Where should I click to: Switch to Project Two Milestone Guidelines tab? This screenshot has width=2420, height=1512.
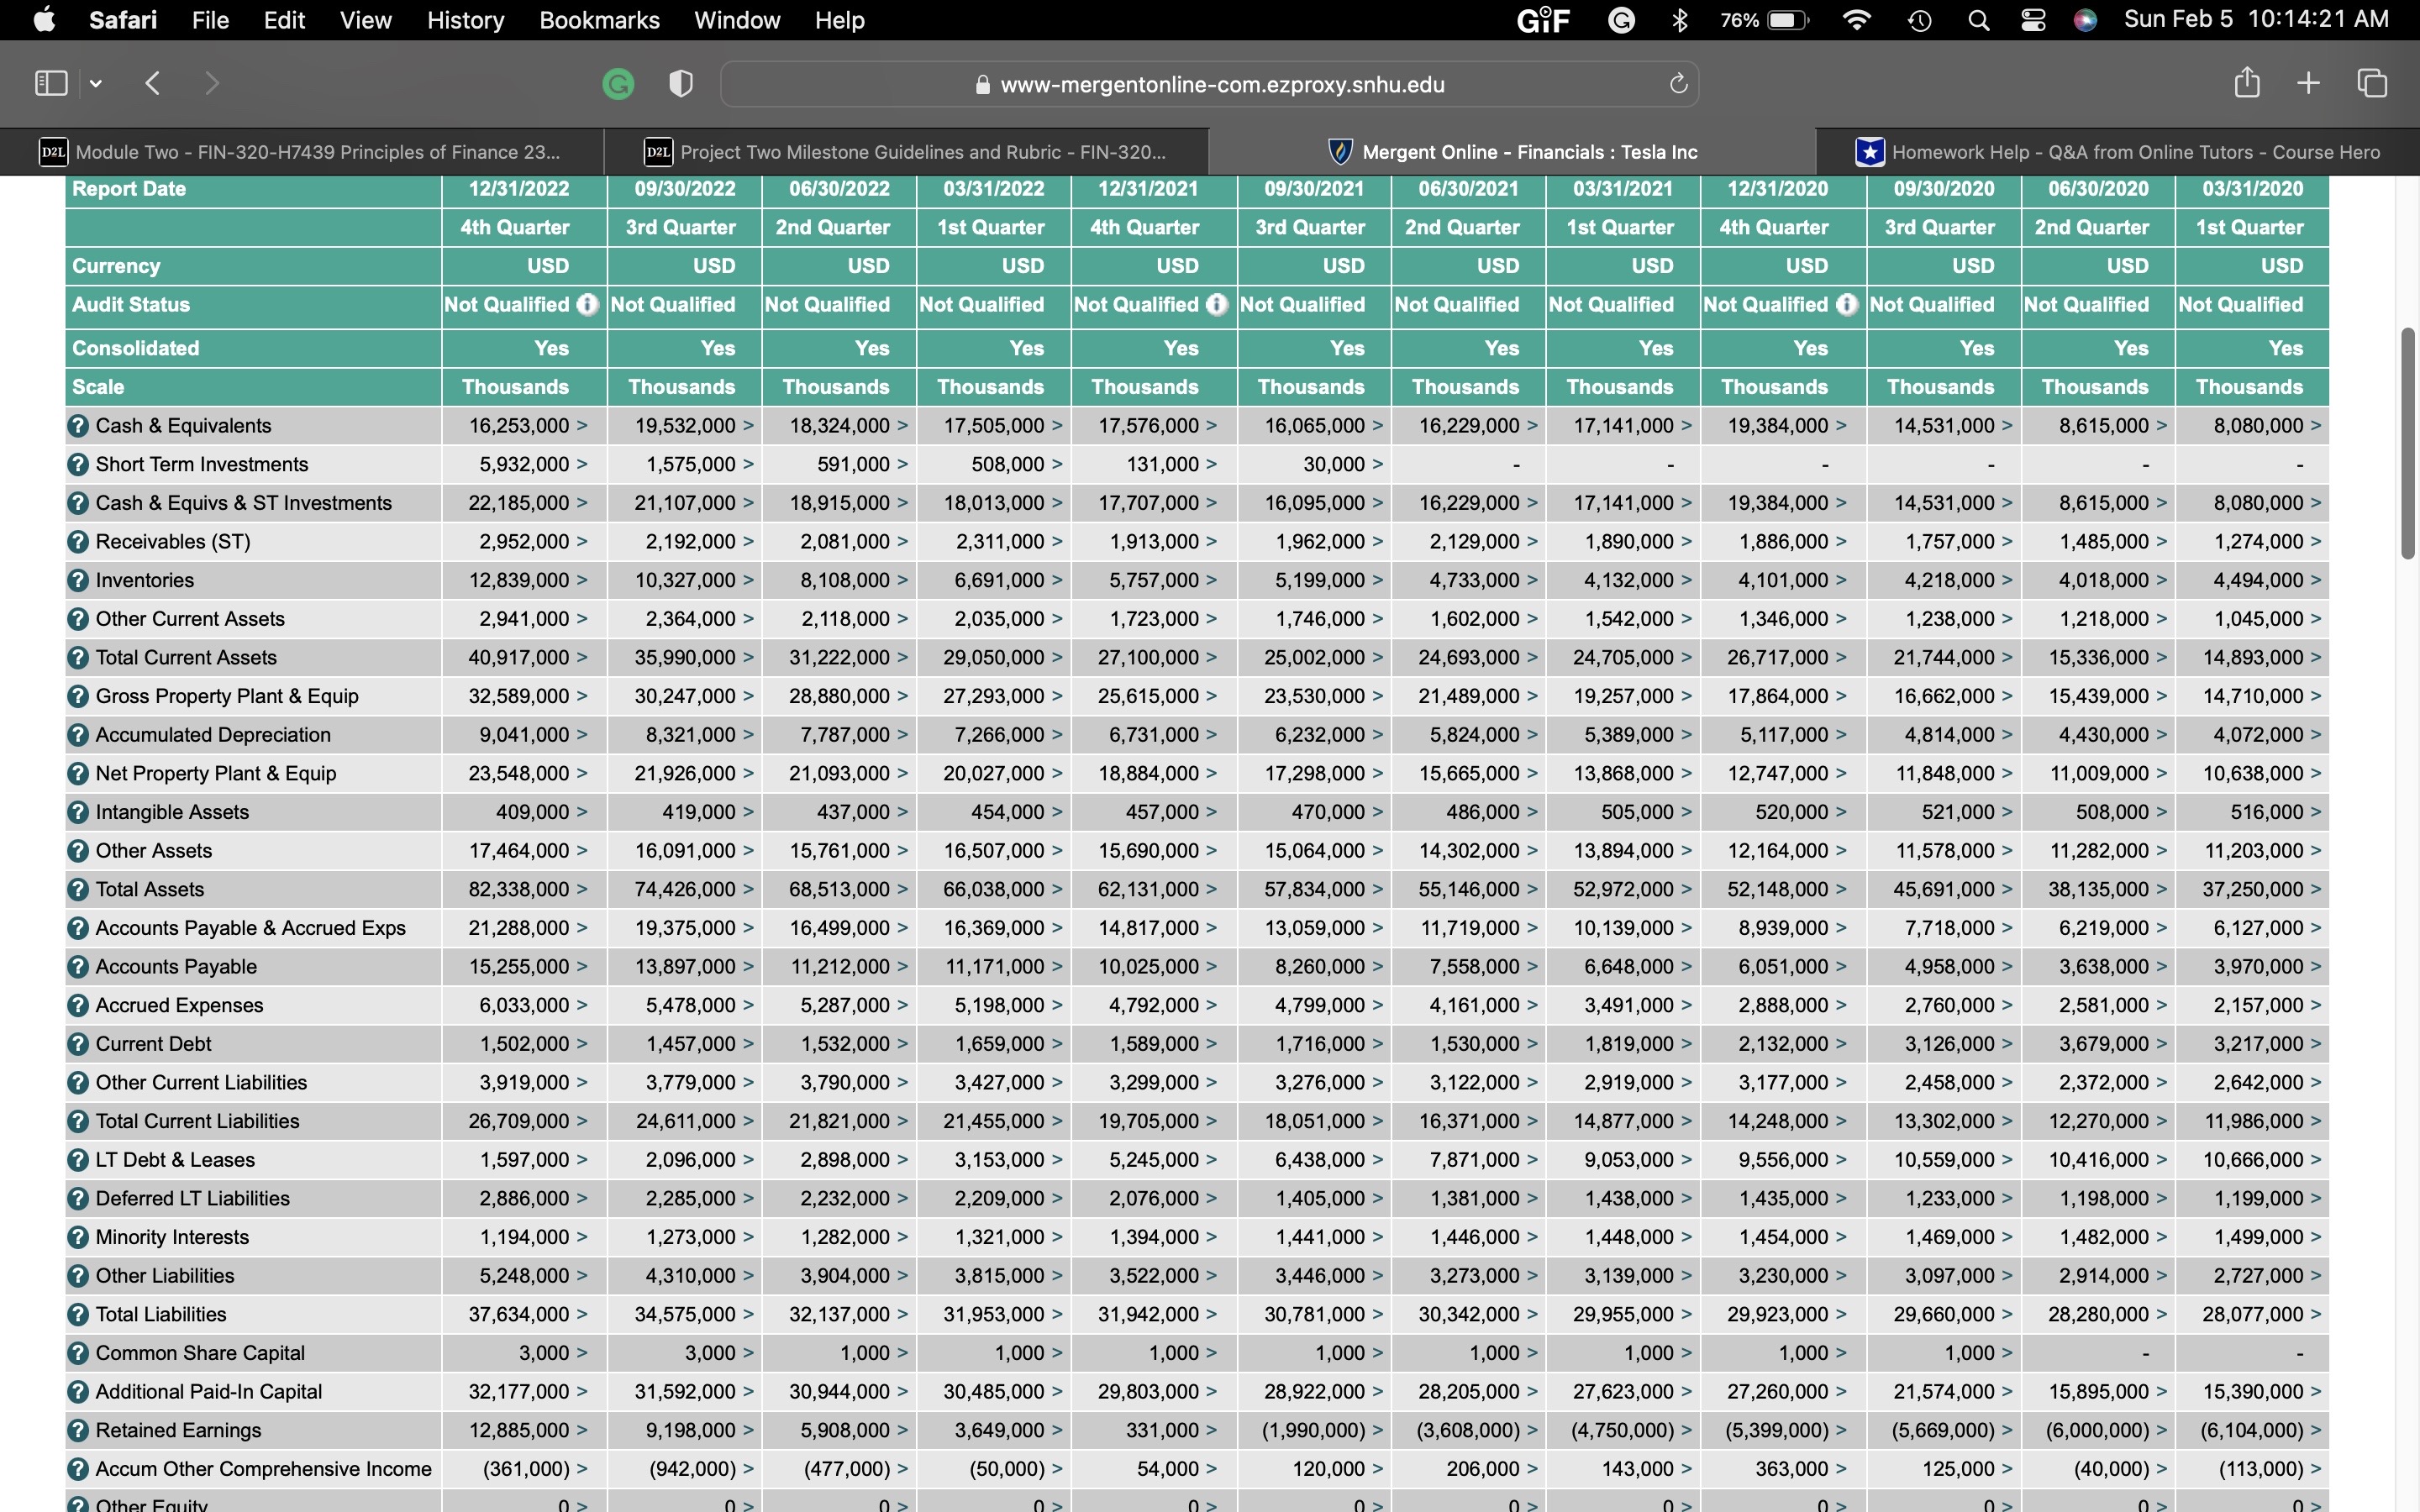point(906,152)
